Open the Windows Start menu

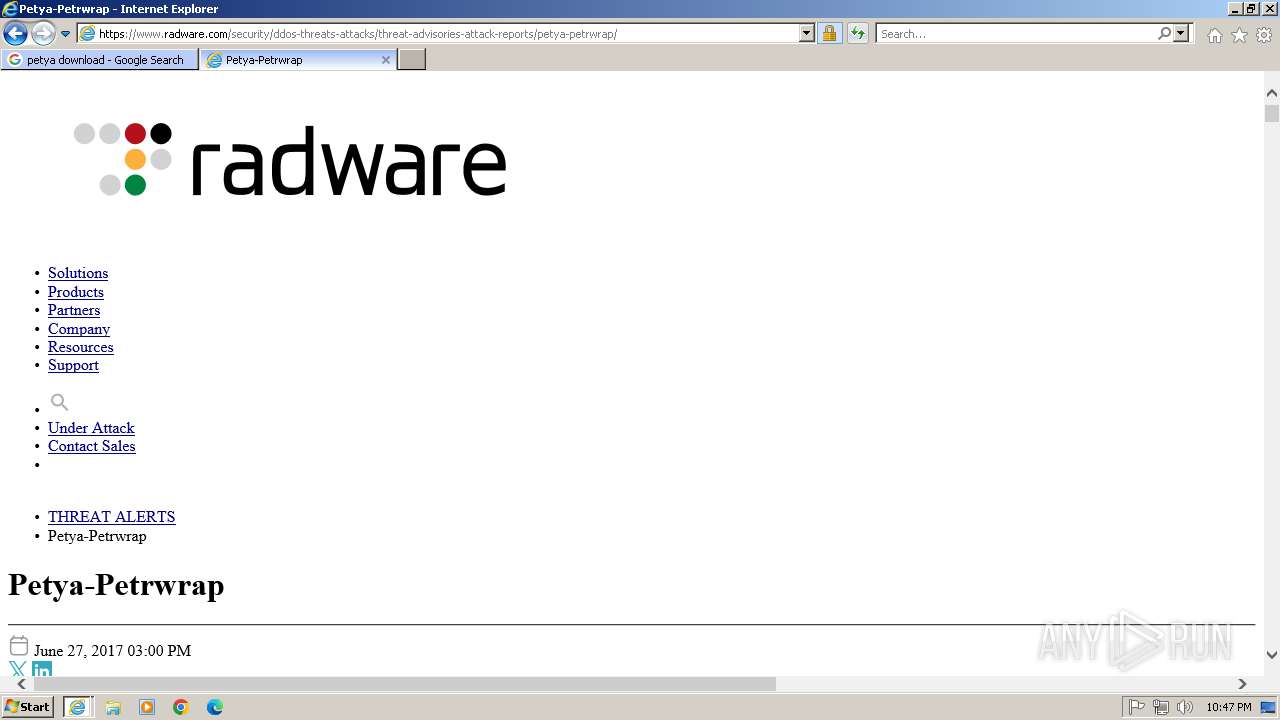[28, 707]
